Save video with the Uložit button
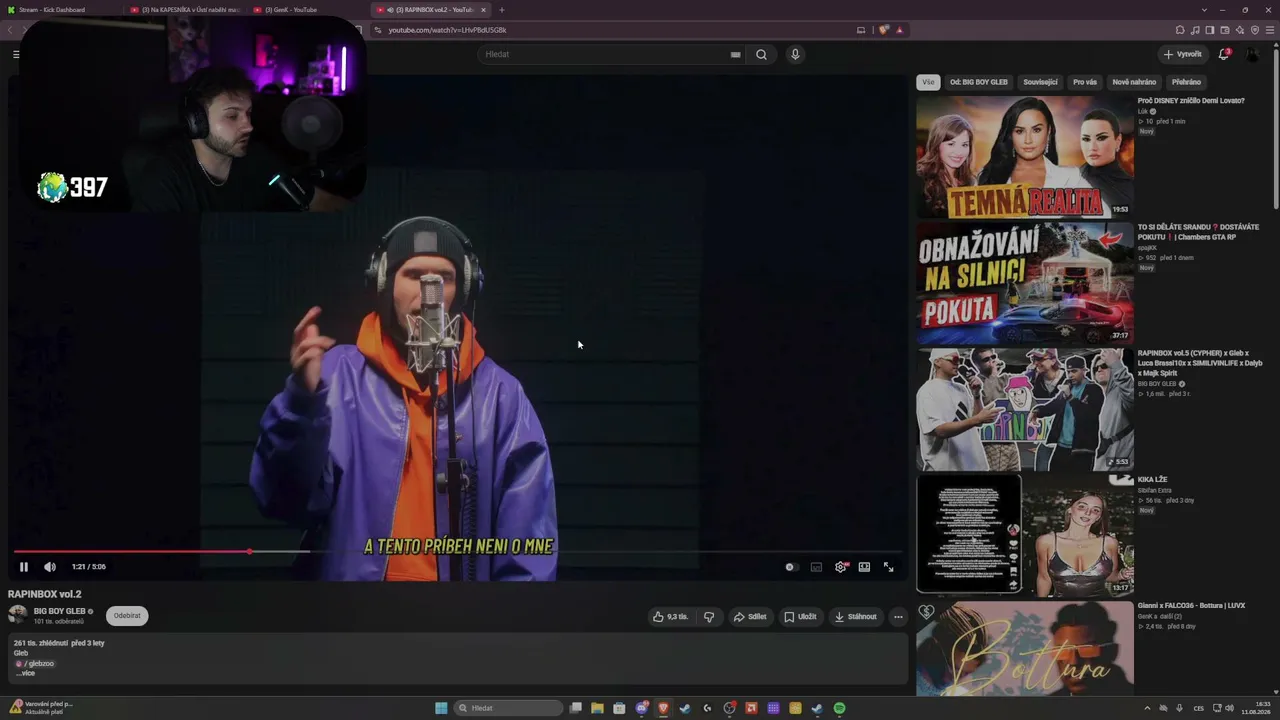 click(x=800, y=617)
